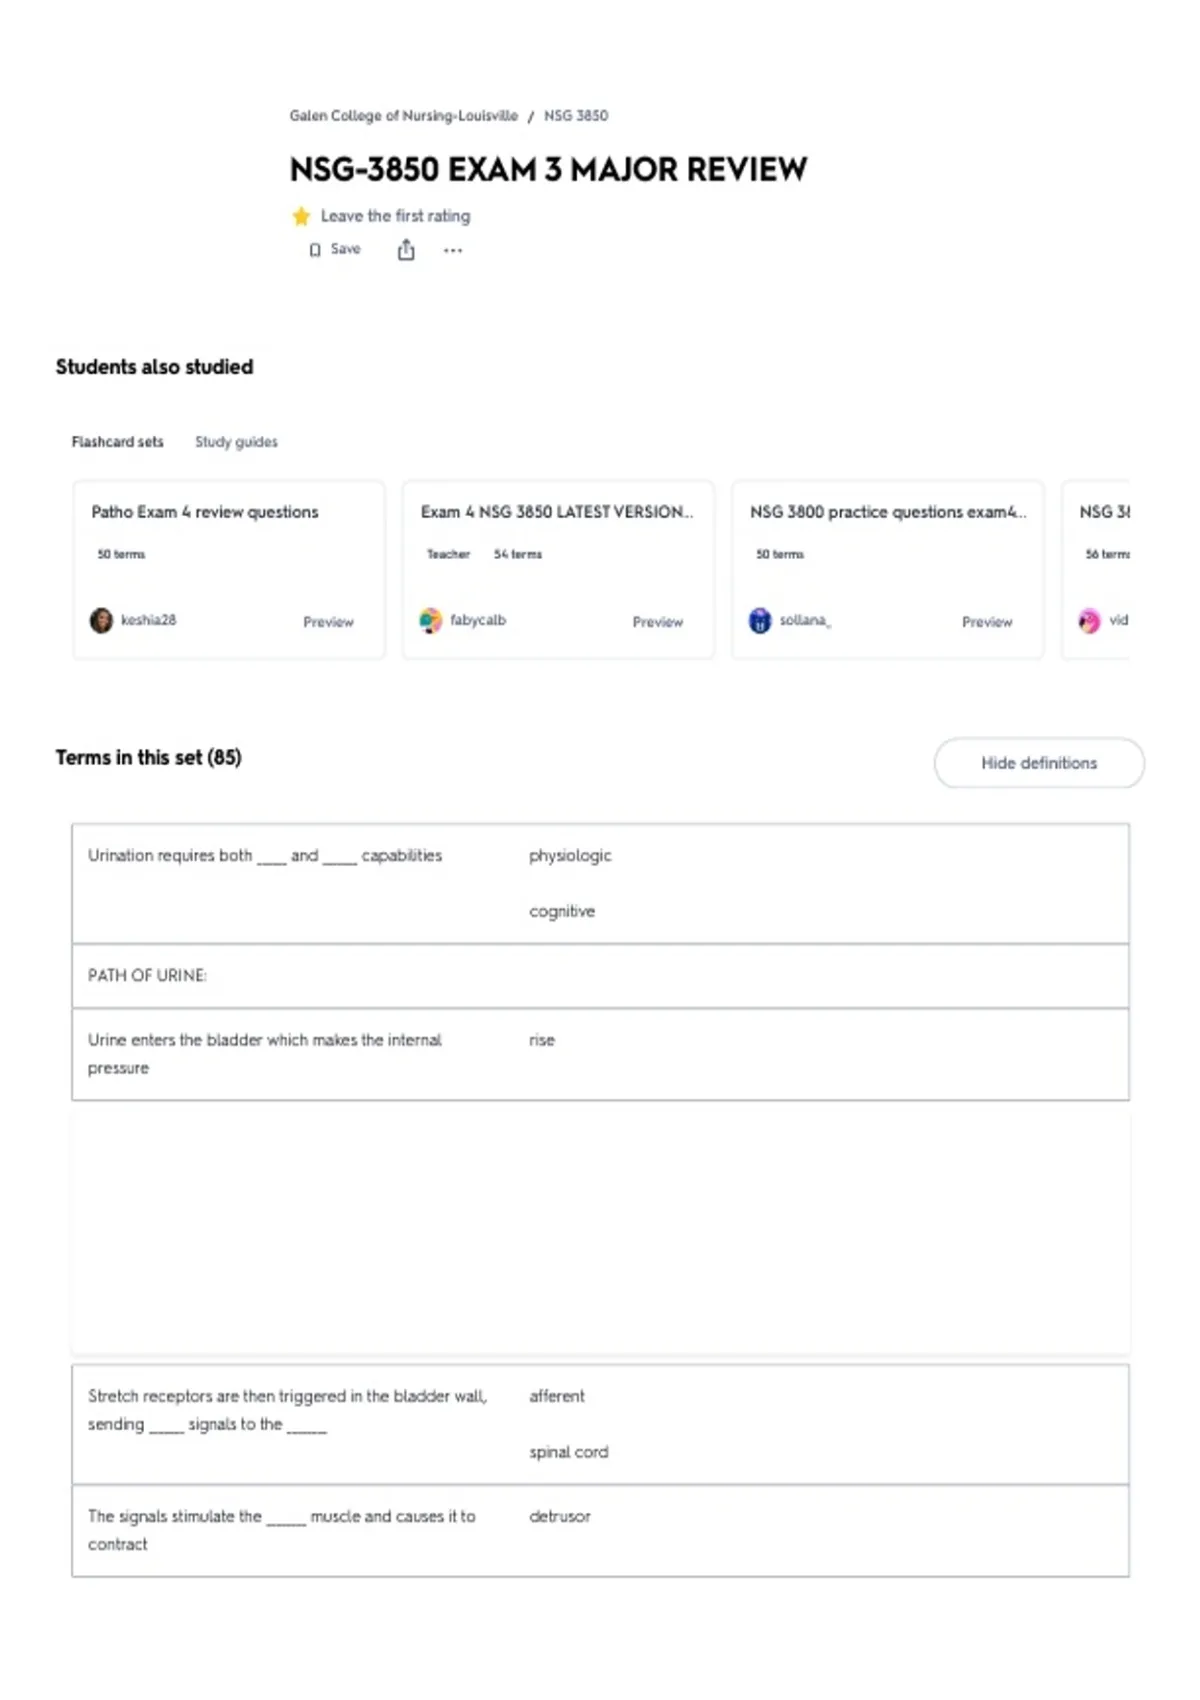Image resolution: width=1200 pixels, height=1700 pixels.
Task: Click the sollana_ avatar
Action: point(760,620)
